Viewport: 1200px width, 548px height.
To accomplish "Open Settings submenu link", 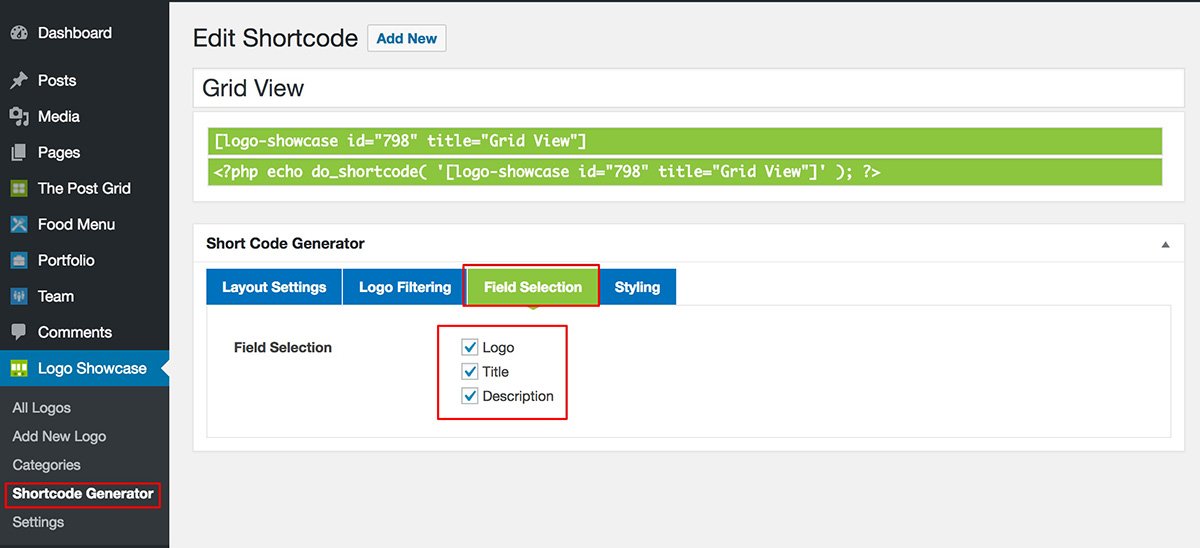I will [x=38, y=522].
